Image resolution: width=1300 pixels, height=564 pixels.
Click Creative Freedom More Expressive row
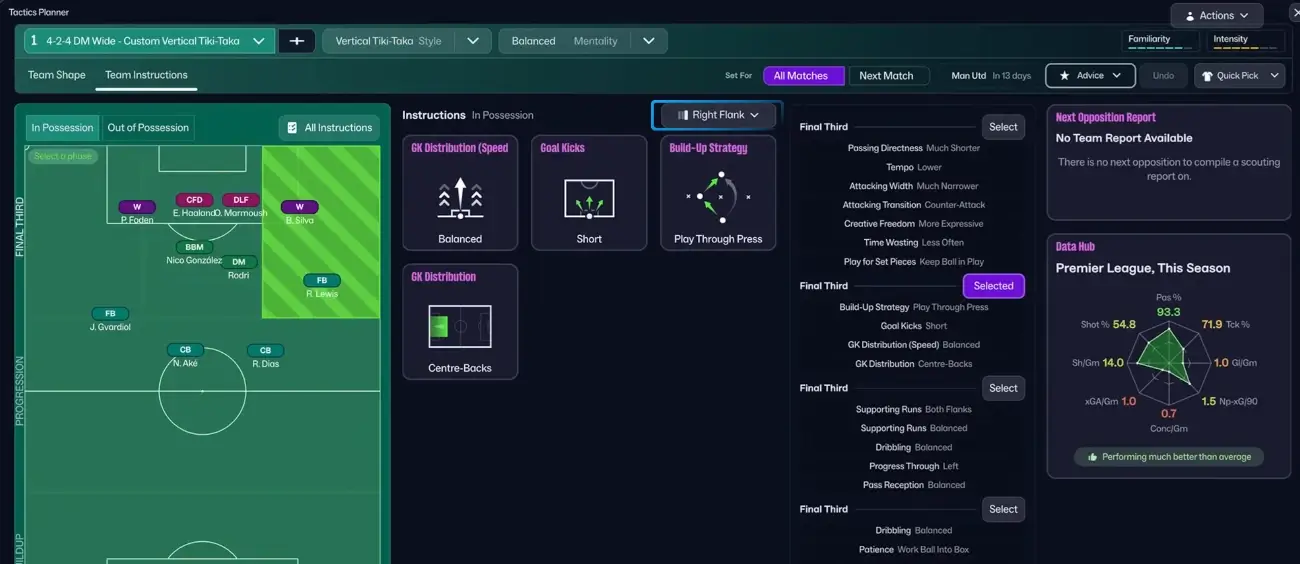pos(914,224)
